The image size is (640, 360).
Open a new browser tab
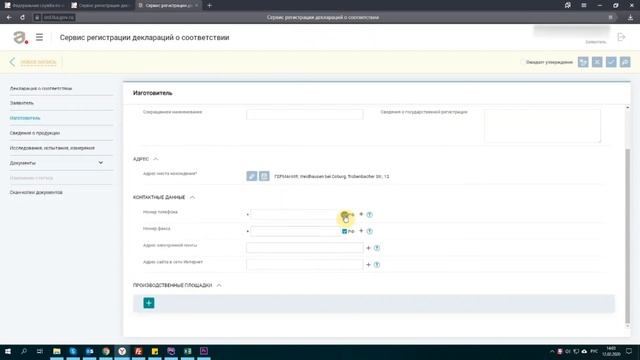tap(209, 5)
